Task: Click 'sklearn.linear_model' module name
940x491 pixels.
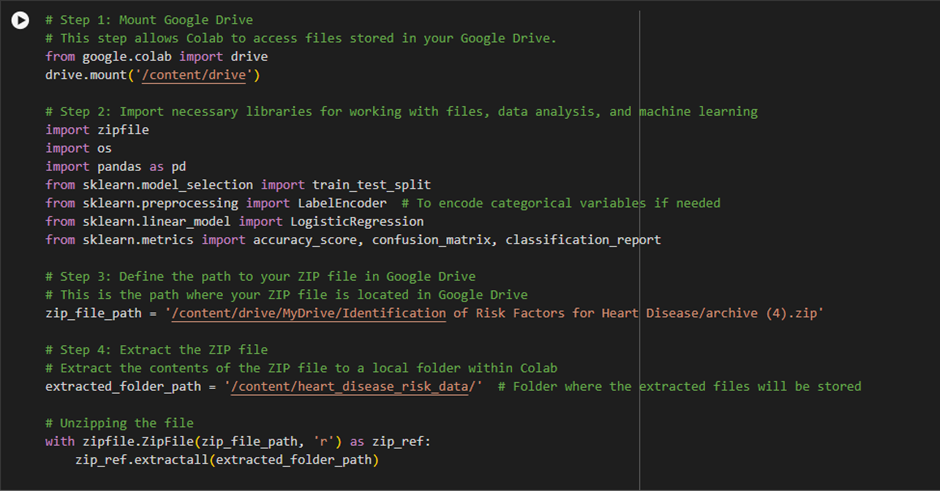Action: click(156, 221)
